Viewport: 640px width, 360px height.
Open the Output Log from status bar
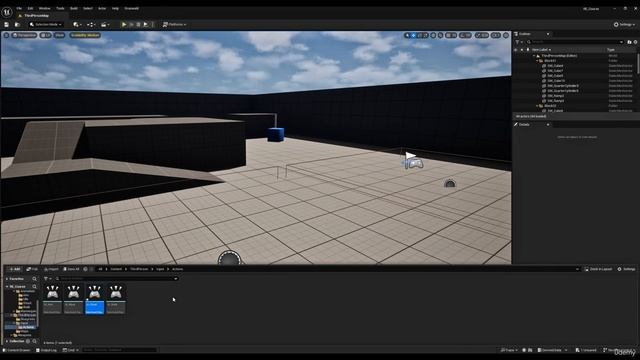click(x=46, y=350)
